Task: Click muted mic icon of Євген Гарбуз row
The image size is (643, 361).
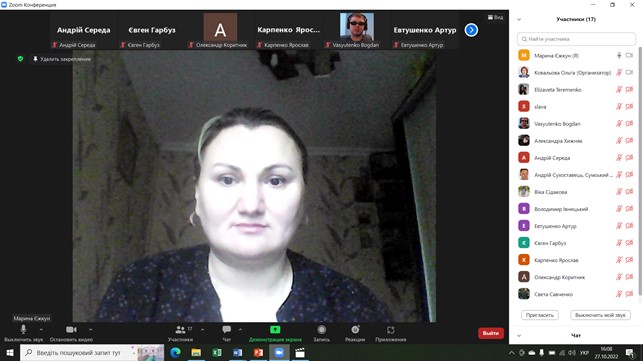Action: click(x=619, y=243)
